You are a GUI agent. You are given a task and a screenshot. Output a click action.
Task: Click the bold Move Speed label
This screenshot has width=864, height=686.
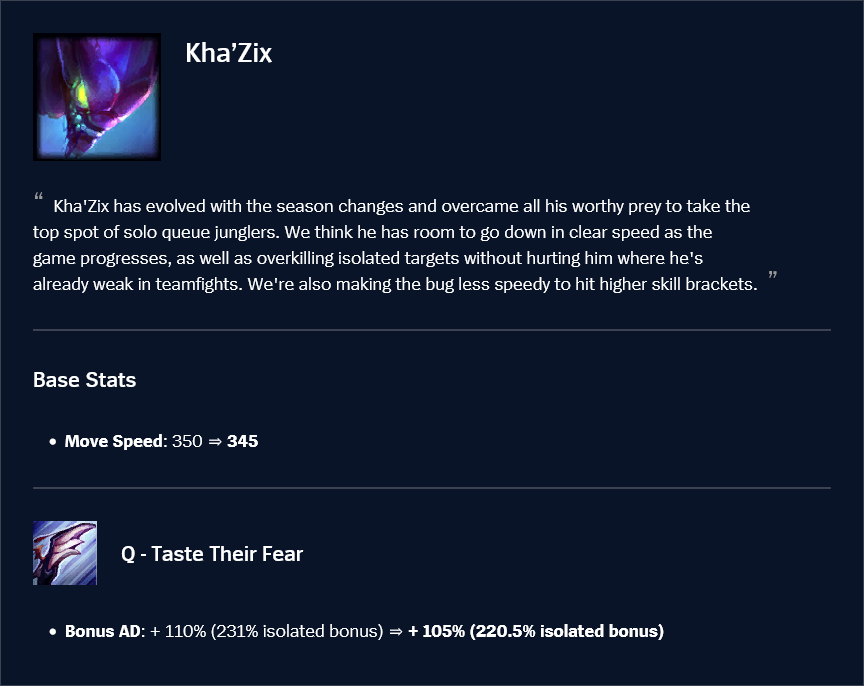point(112,441)
